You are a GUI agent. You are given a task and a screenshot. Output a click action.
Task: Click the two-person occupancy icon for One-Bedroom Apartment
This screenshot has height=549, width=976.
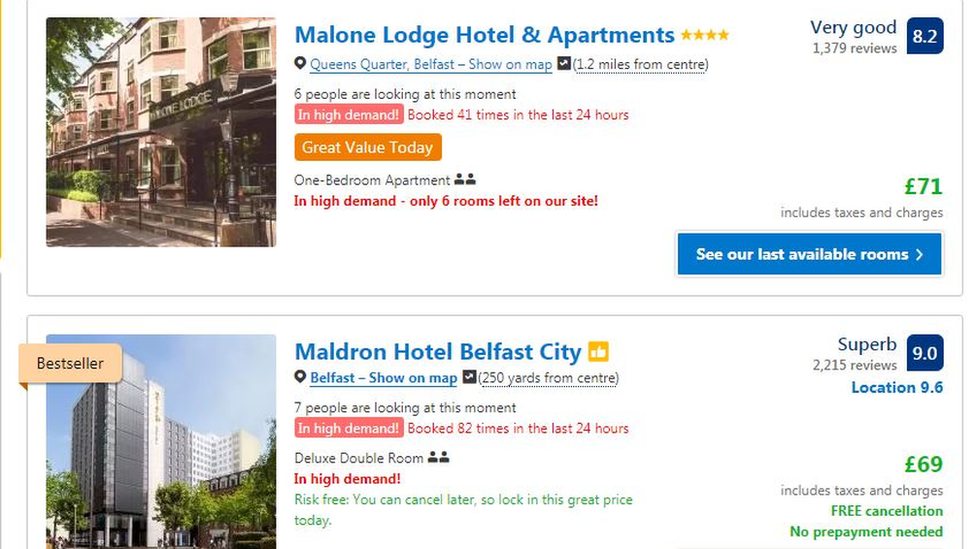click(x=465, y=180)
